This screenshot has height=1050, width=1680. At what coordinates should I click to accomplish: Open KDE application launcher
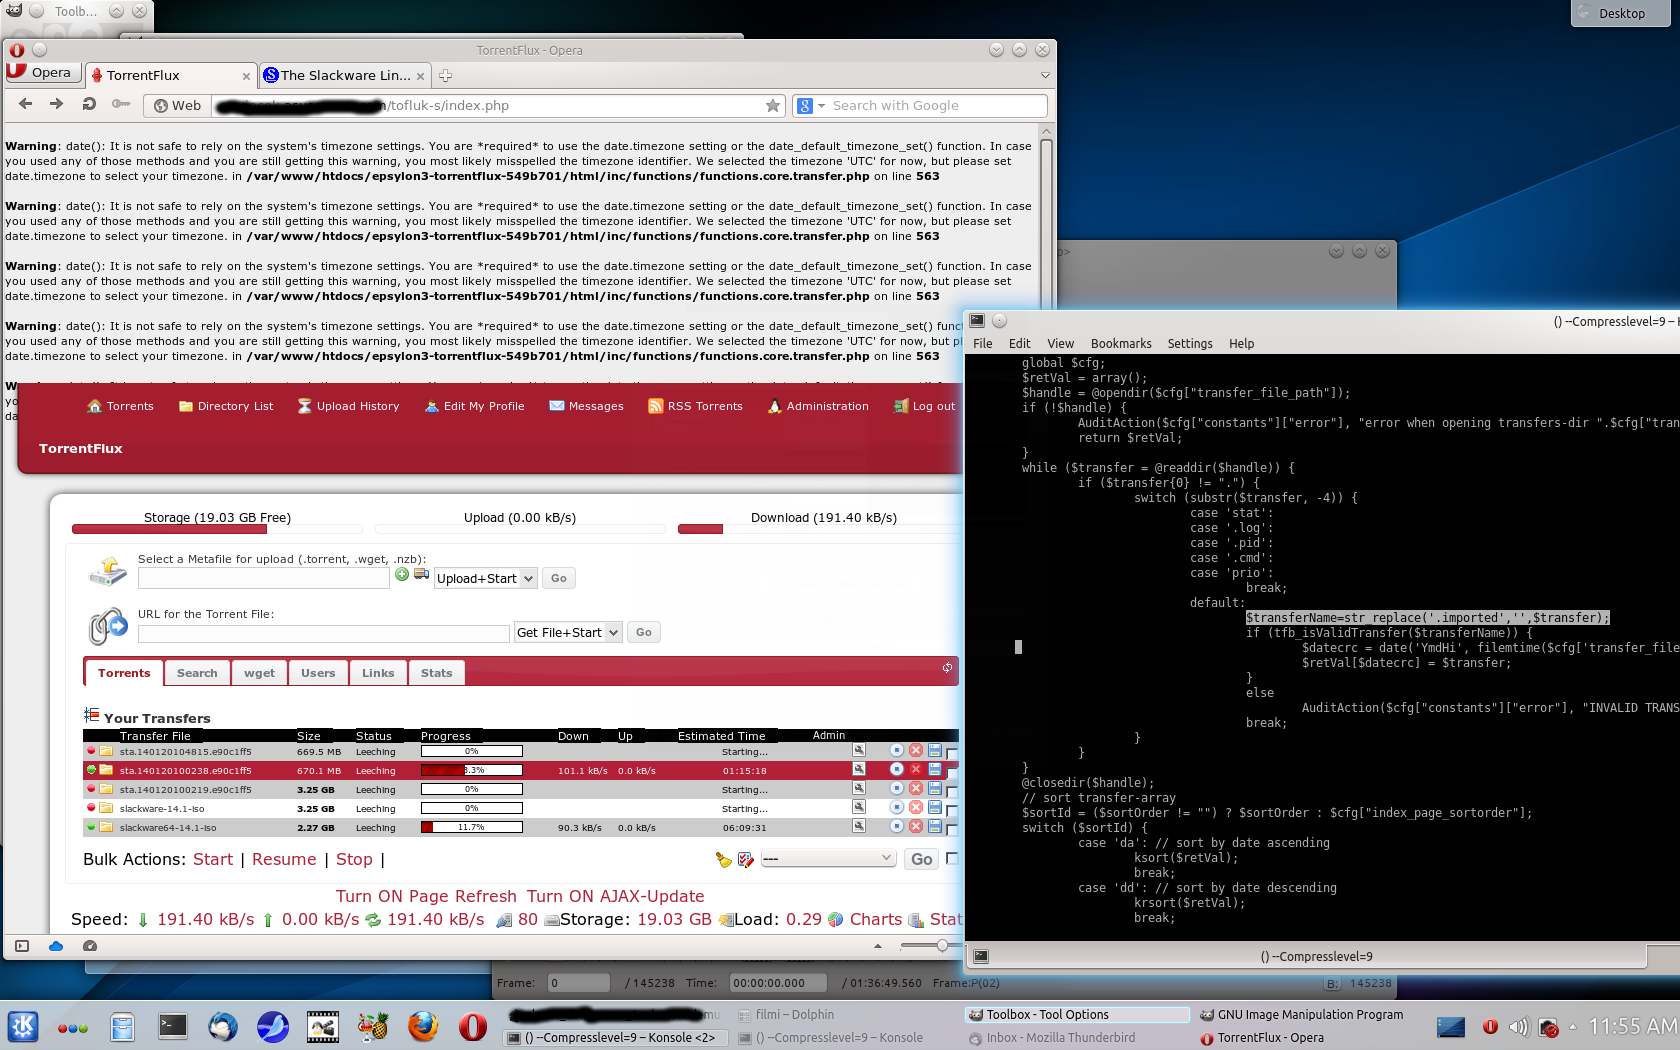tap(23, 1026)
